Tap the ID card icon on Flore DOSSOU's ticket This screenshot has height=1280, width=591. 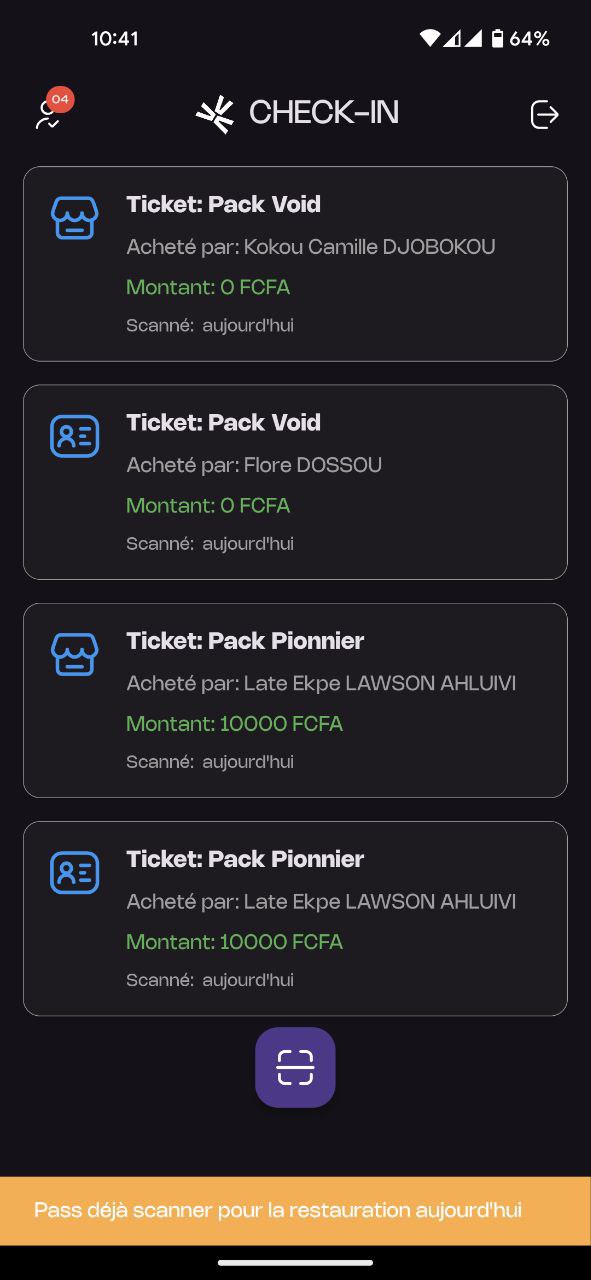[x=75, y=436]
